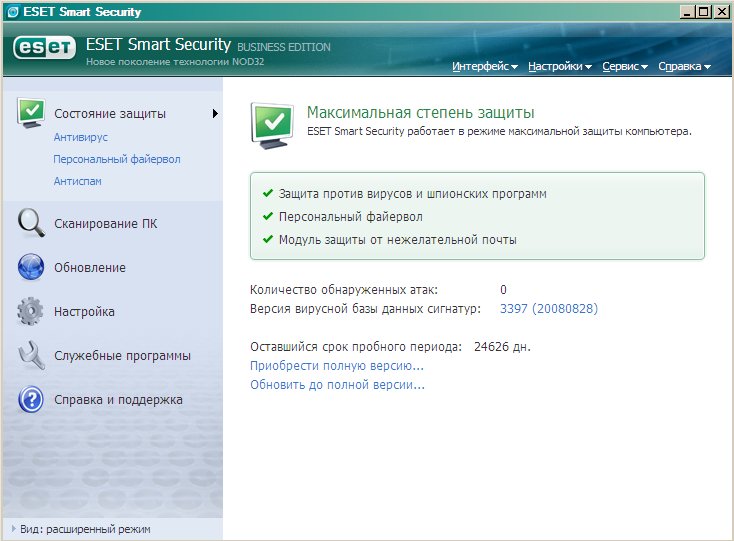Viewport: 734px width, 541px height.
Task: Open the Сервис dropdown menu
Action: (x=625, y=66)
